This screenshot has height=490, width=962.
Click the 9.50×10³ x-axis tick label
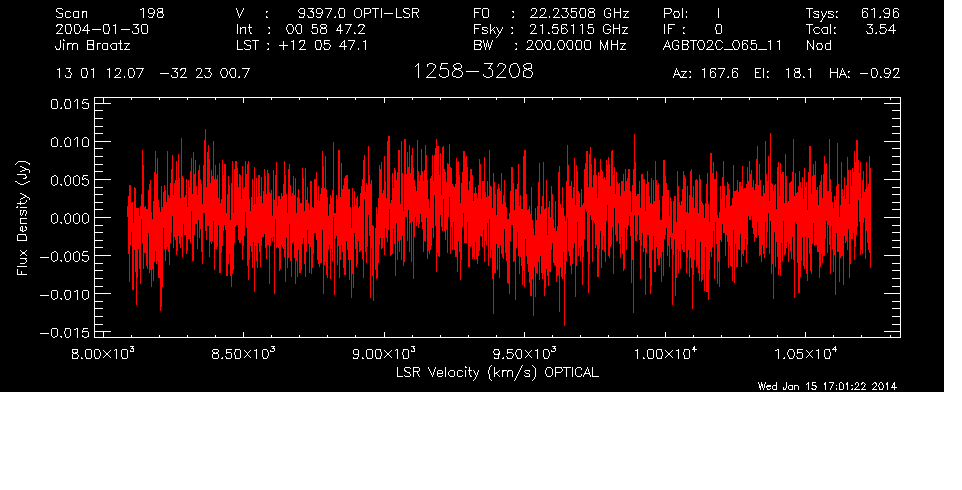pos(525,354)
